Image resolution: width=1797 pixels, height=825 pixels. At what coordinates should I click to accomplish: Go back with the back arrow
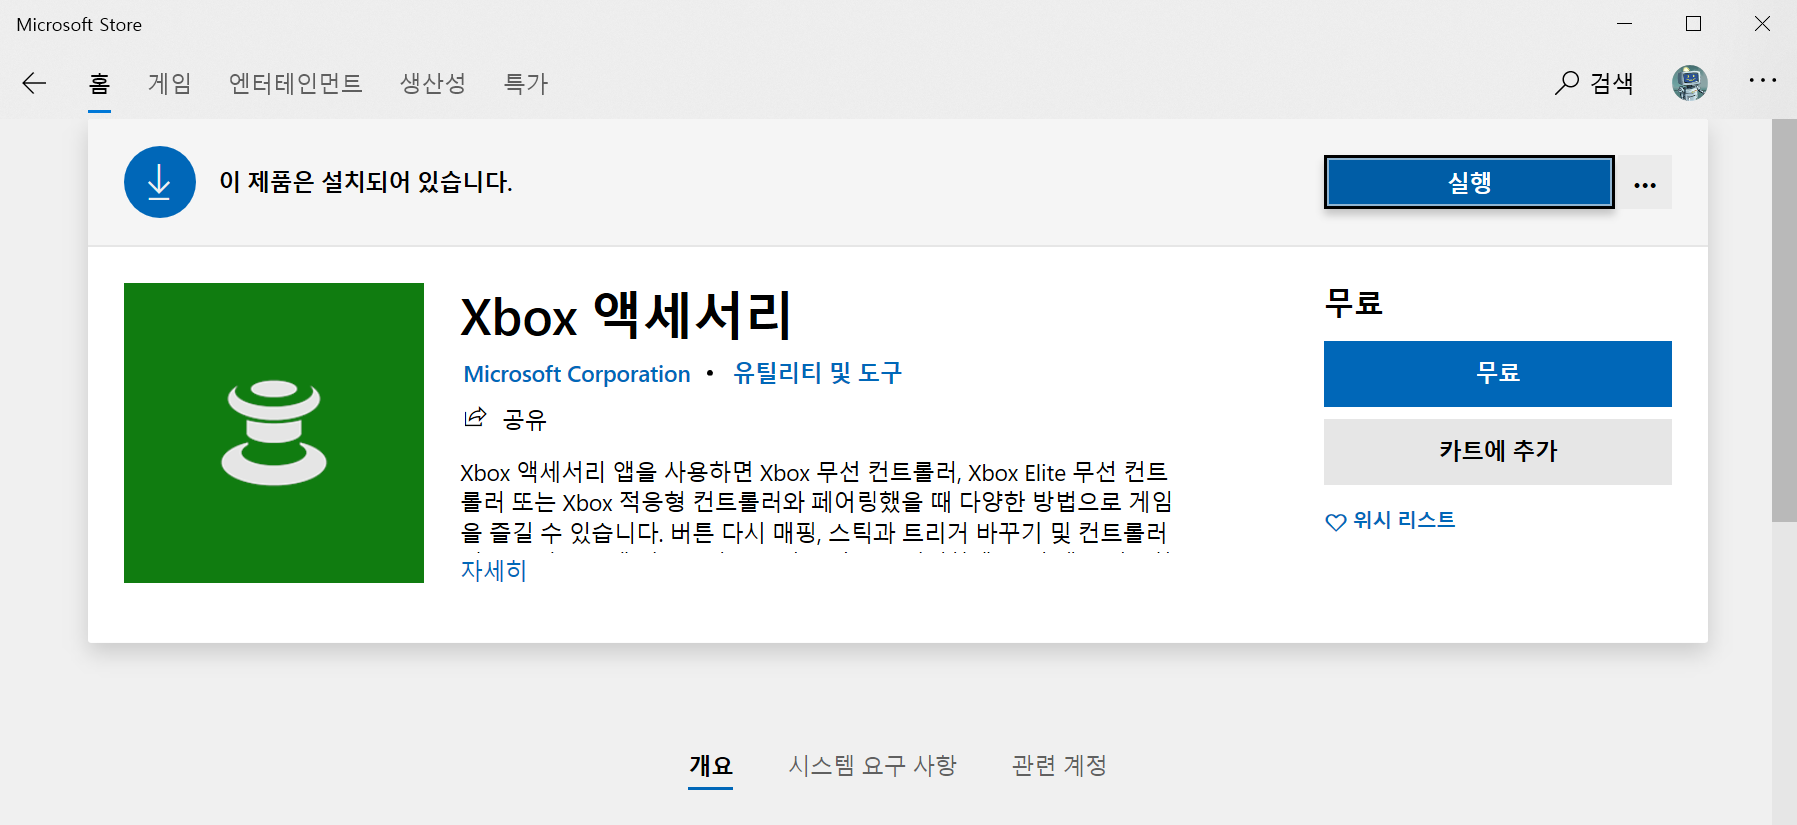(34, 83)
